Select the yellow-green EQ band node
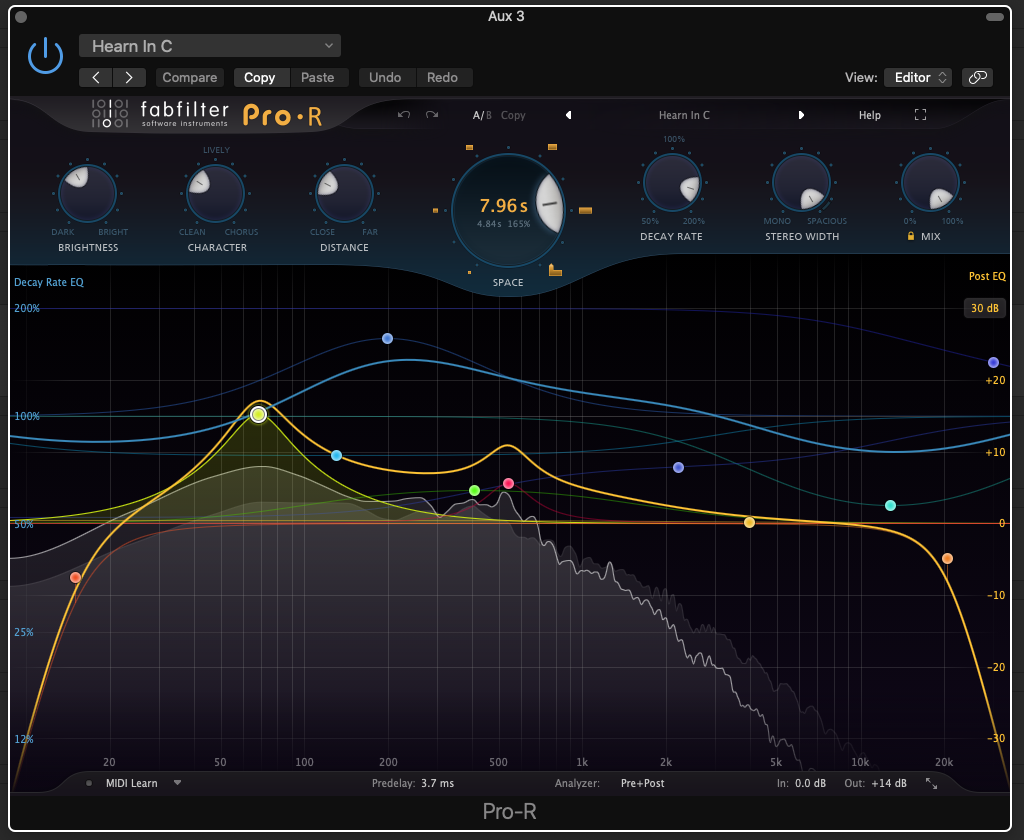The height and width of the screenshot is (840, 1024). [259, 414]
